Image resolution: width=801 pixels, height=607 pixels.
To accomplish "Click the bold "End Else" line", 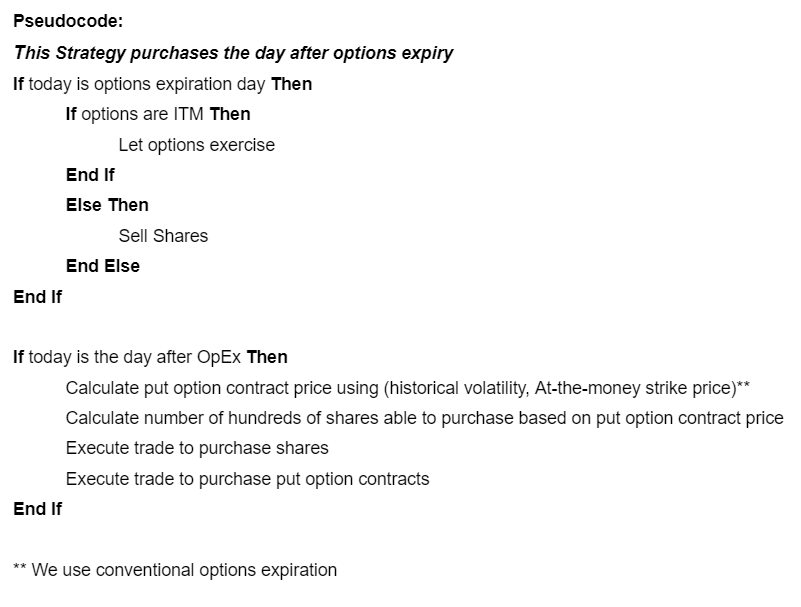I will tap(102, 266).
